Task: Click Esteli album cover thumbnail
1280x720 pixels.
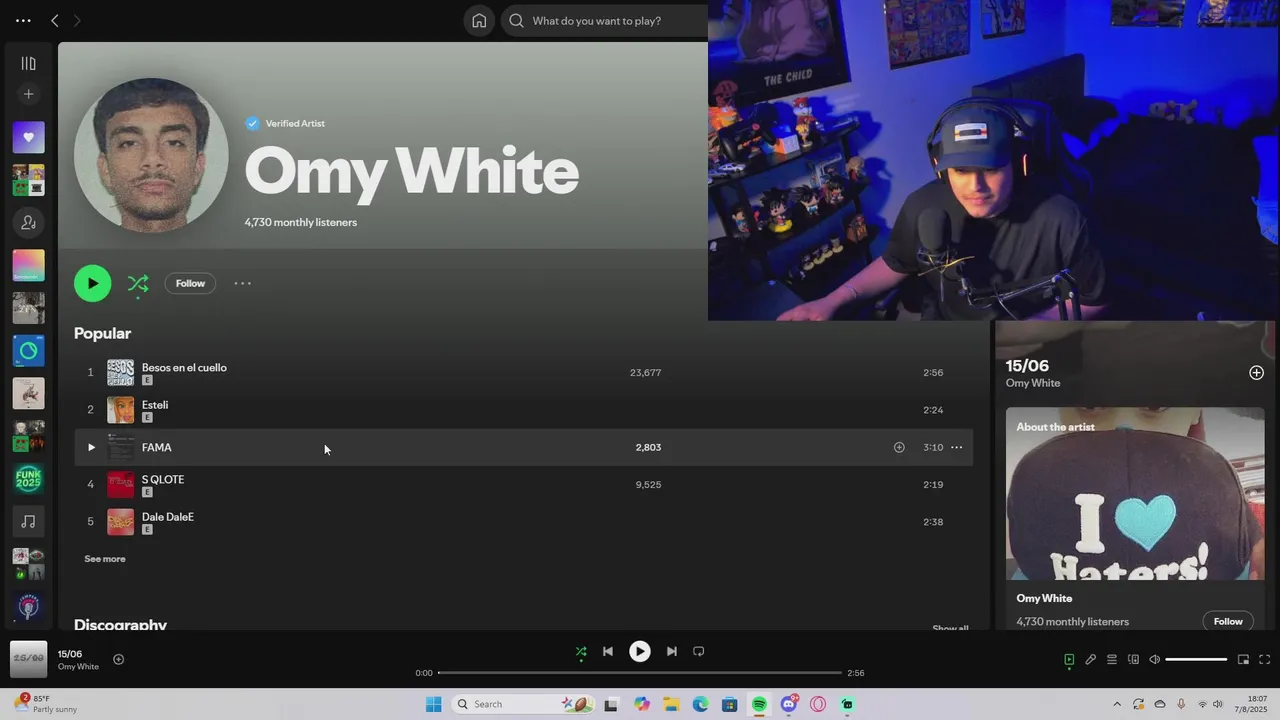Action: coord(120,410)
